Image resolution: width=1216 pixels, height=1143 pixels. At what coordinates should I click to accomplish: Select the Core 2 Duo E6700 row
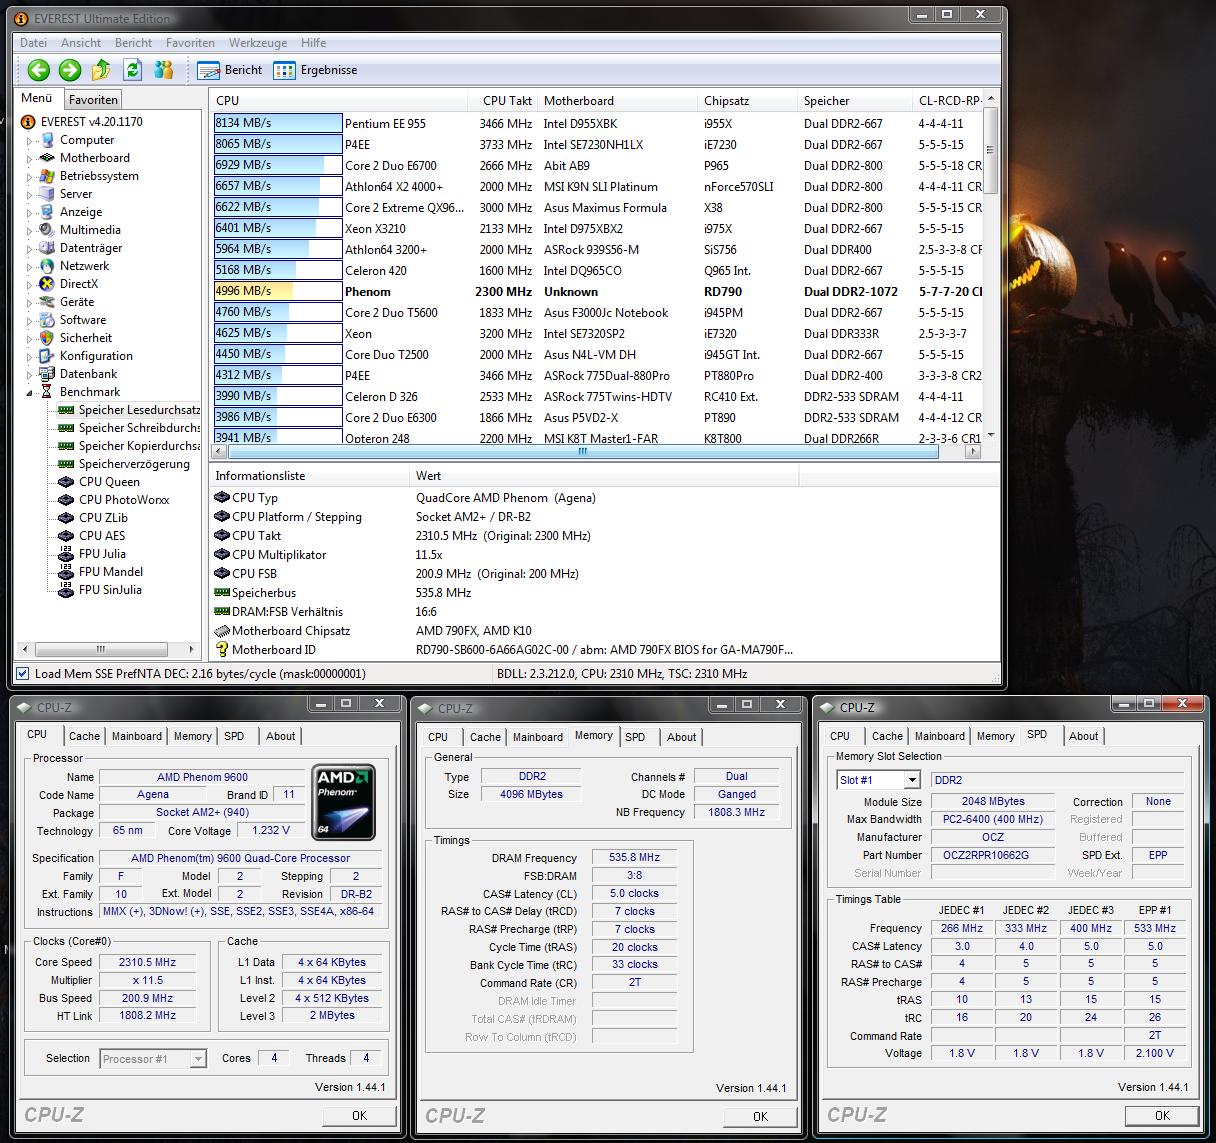tap(598, 165)
